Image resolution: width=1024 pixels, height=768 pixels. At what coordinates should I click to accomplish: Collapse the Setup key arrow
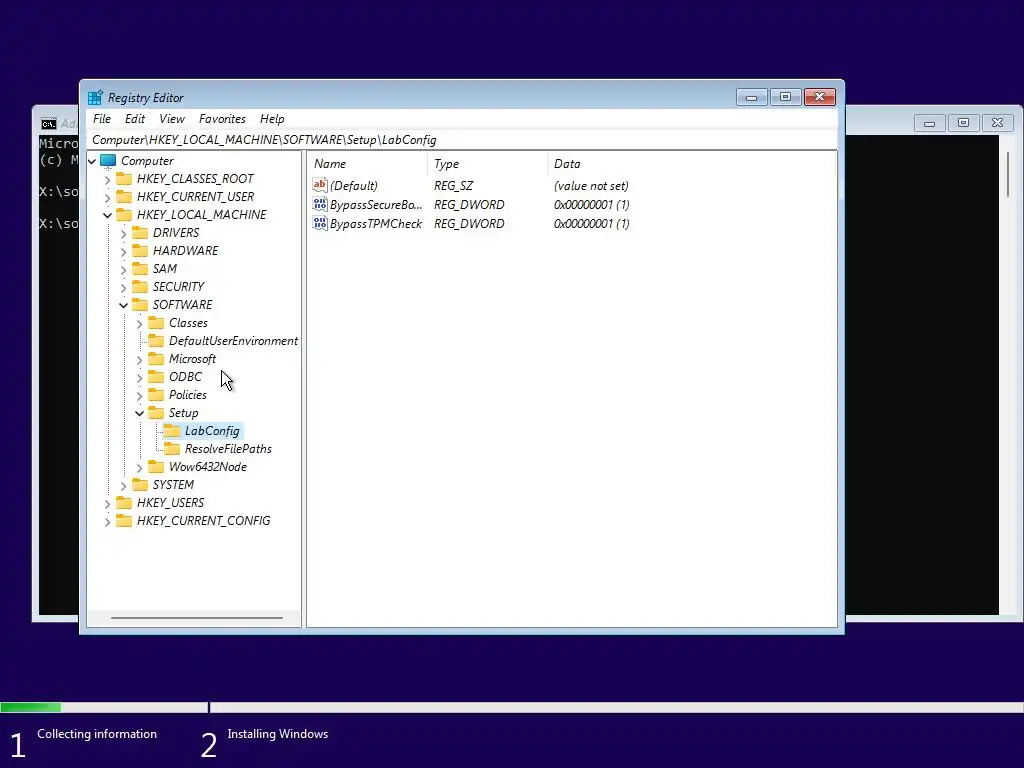click(x=139, y=413)
